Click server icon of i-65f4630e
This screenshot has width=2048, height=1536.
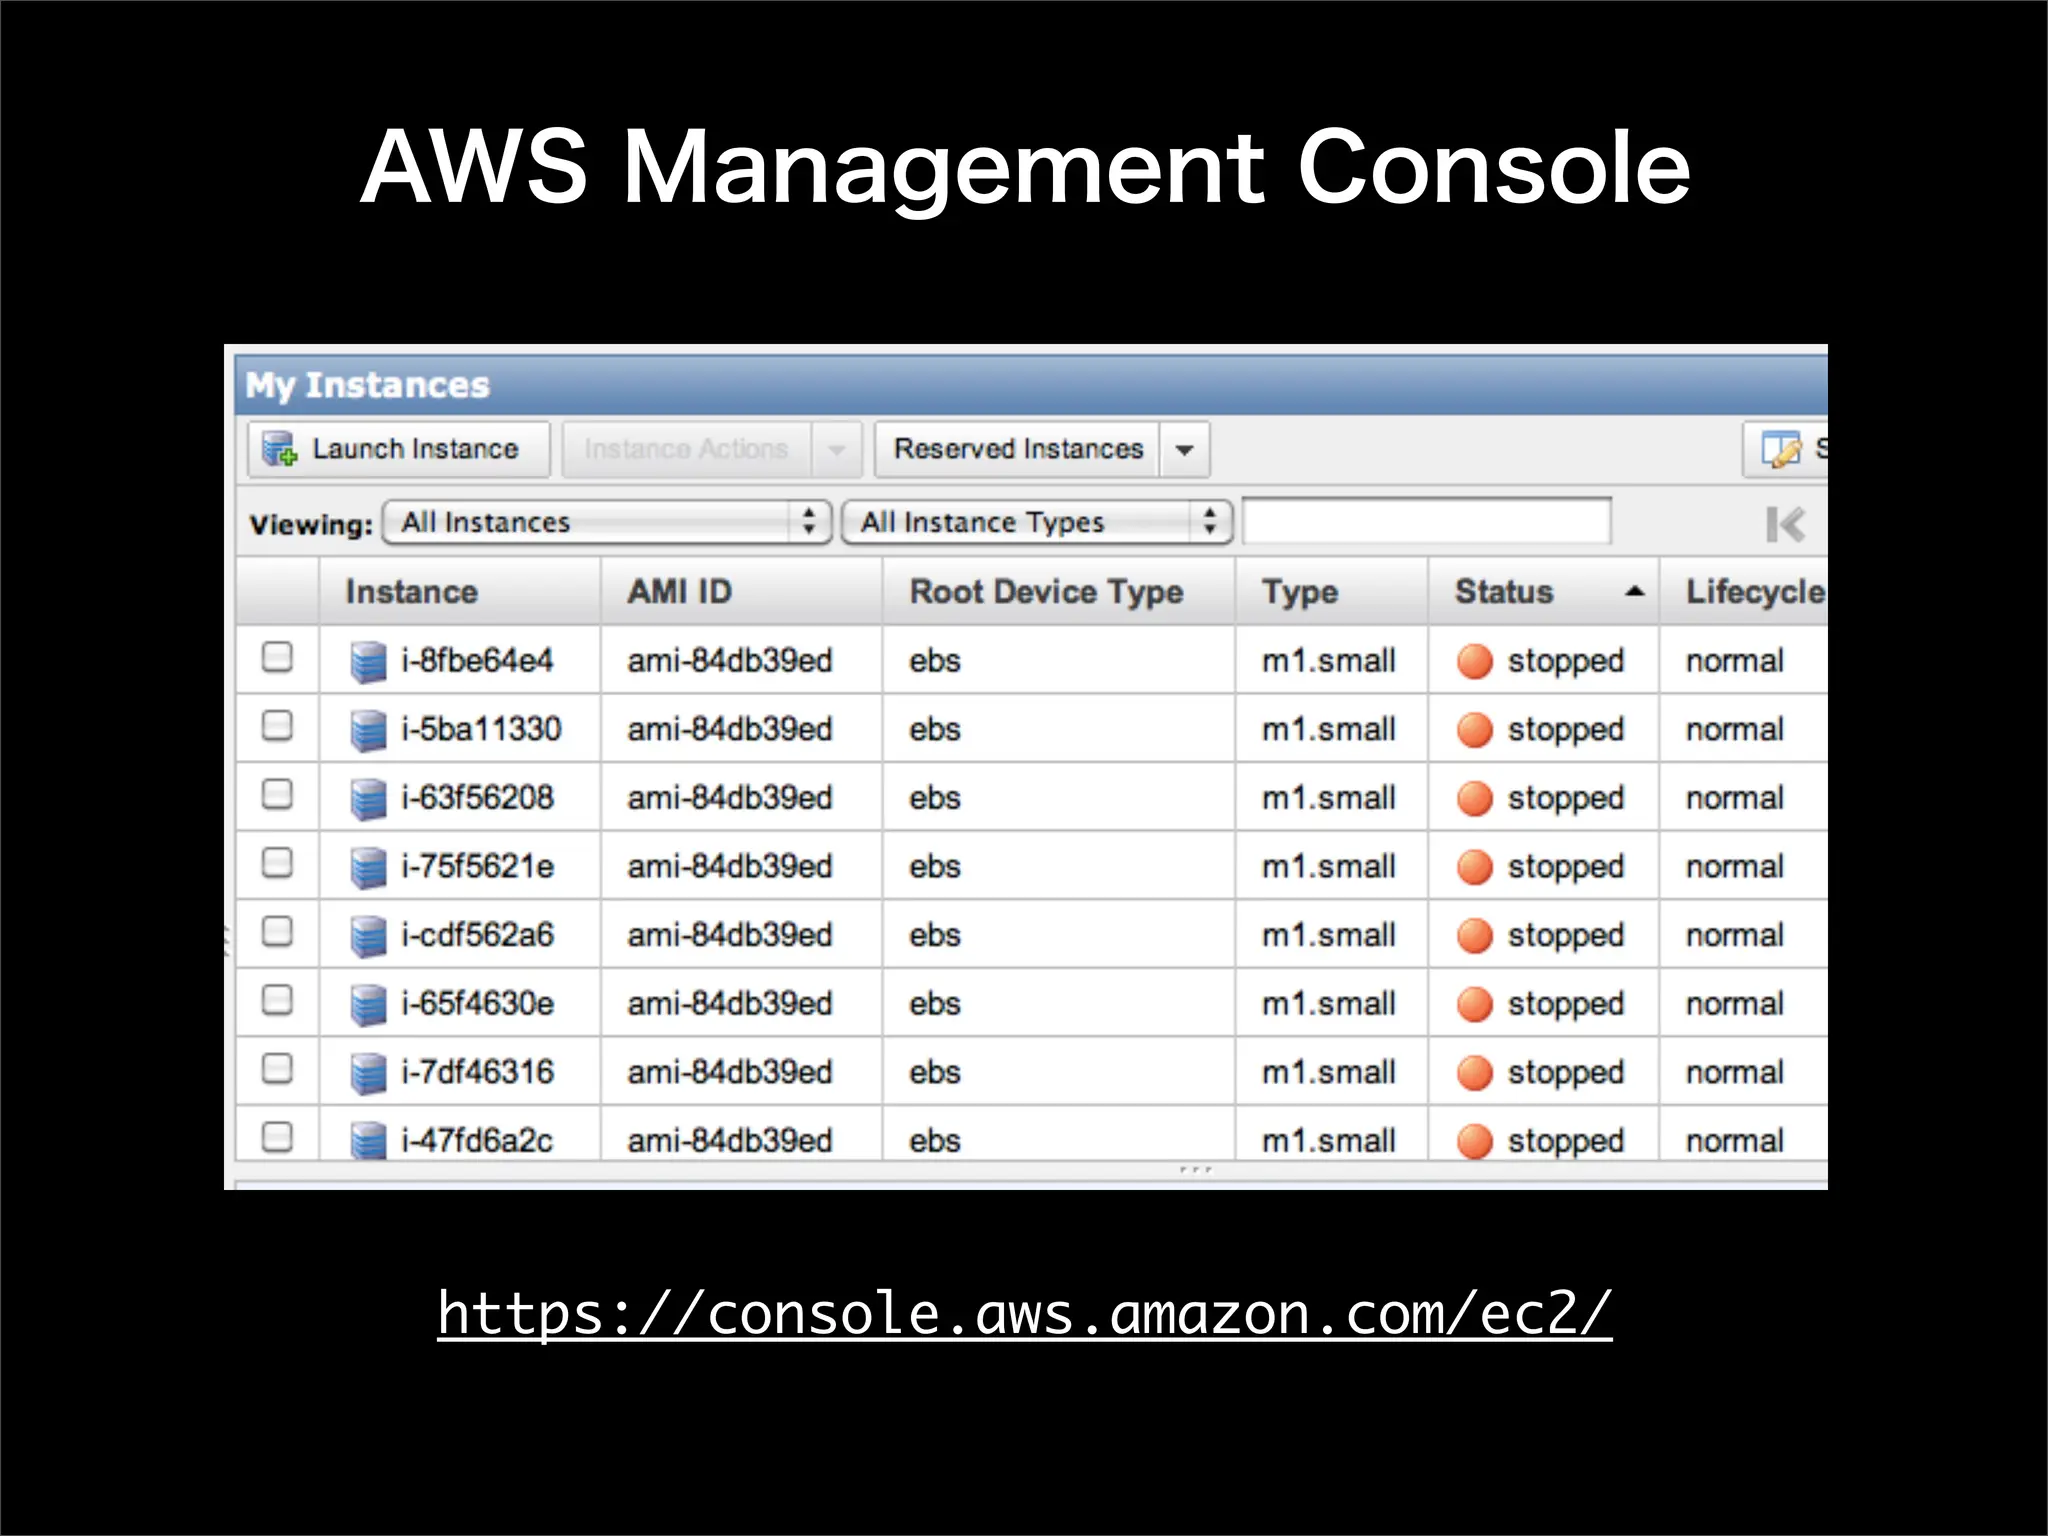tap(368, 1004)
